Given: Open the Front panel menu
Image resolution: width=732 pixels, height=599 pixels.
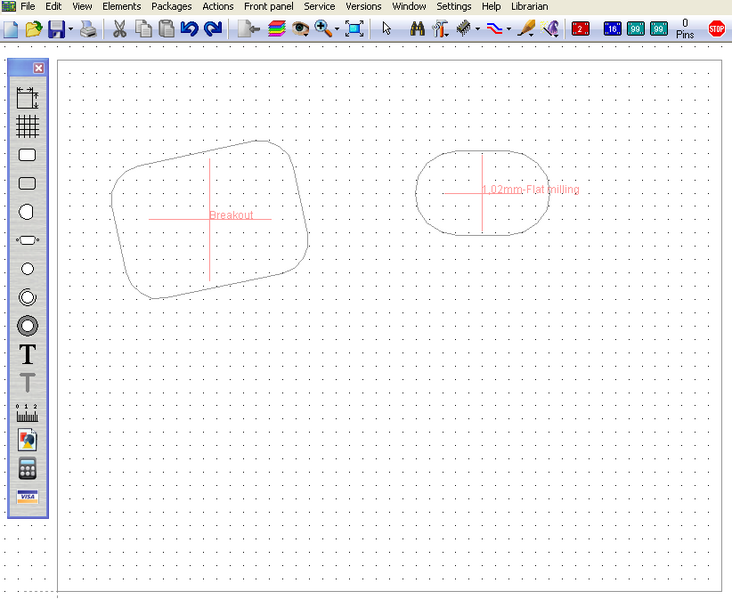Looking at the screenshot, I should (x=269, y=6).
